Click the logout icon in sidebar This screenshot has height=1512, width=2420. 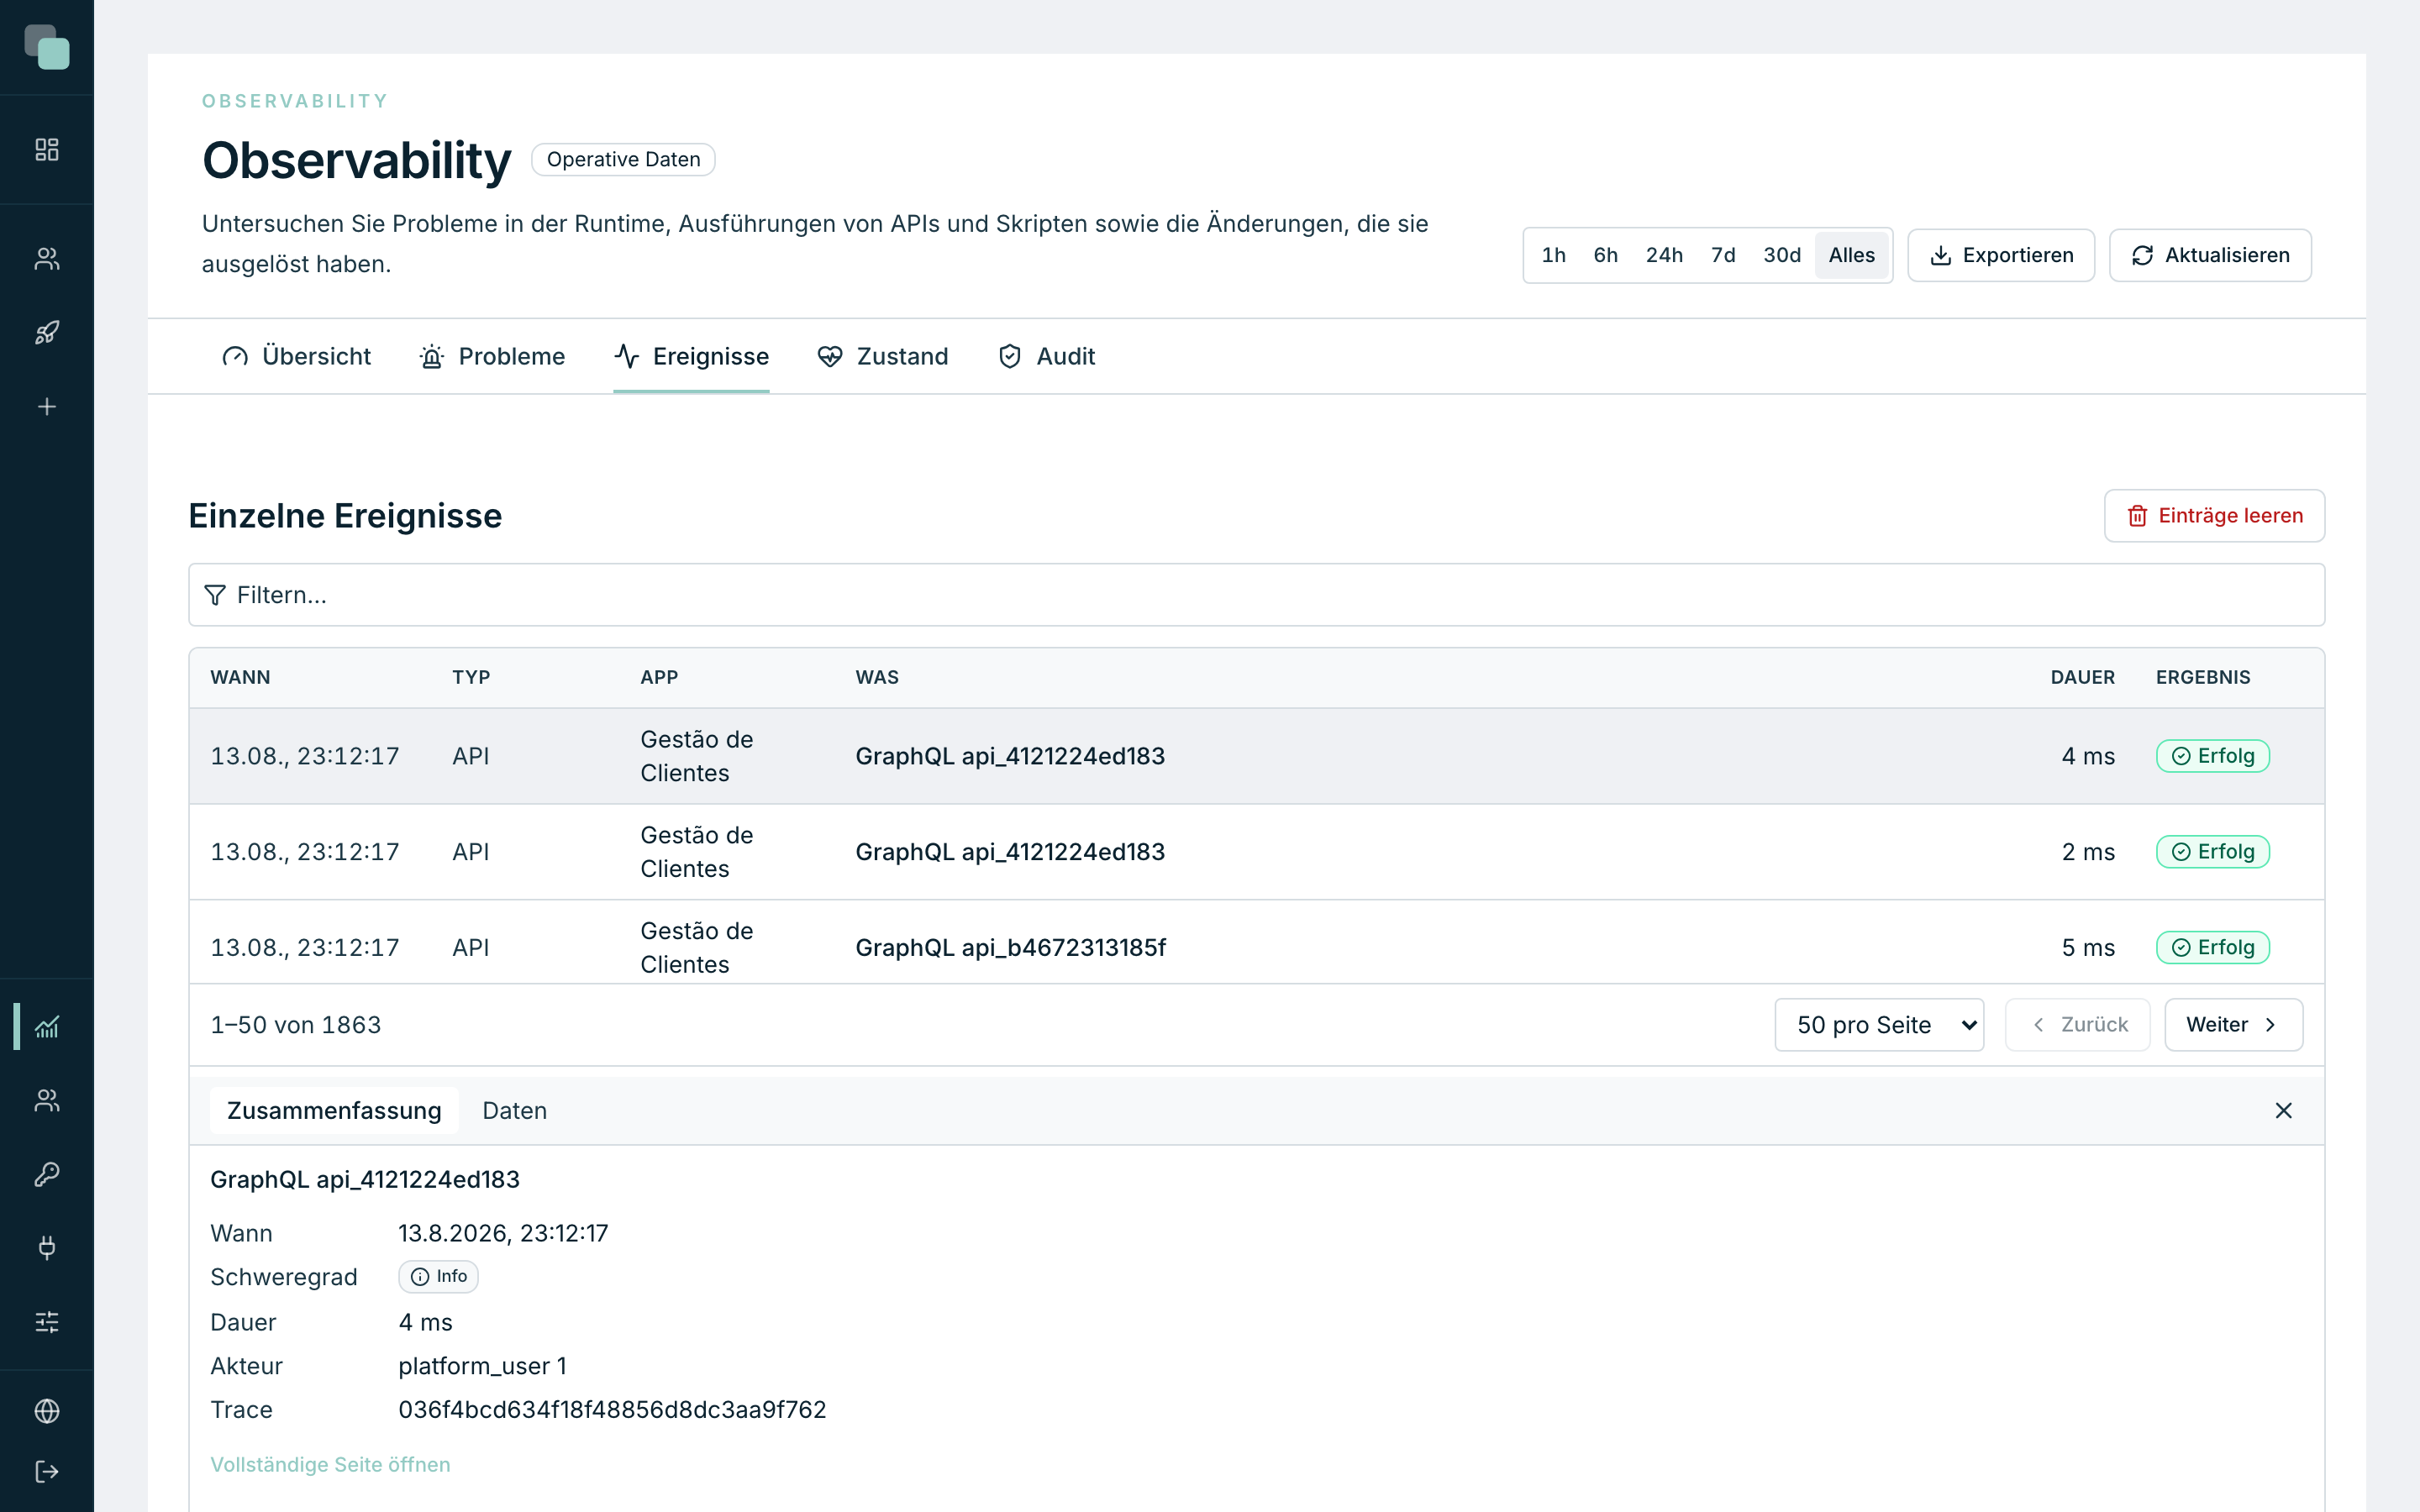(47, 1472)
